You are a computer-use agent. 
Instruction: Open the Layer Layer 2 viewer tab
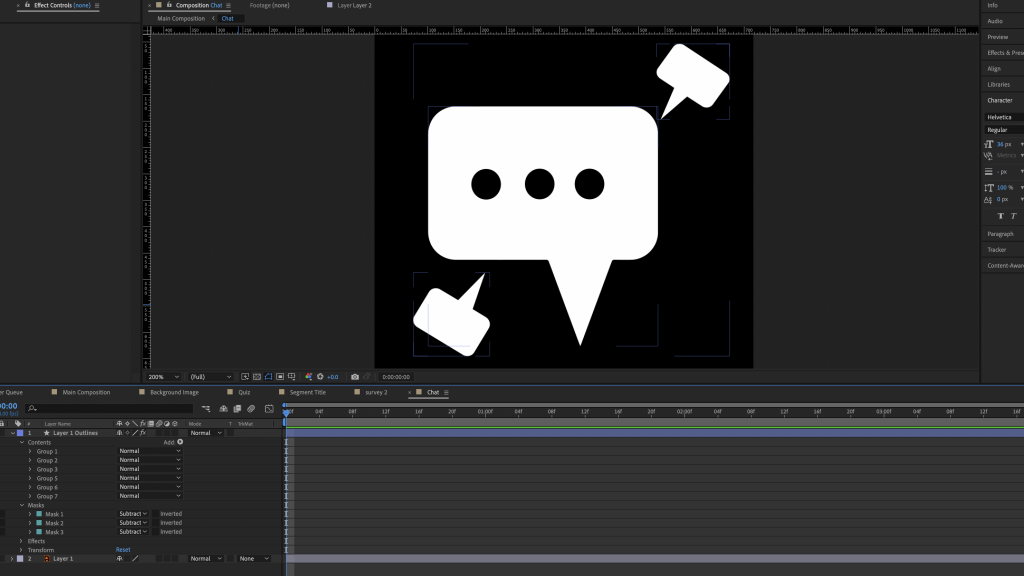tap(354, 5)
